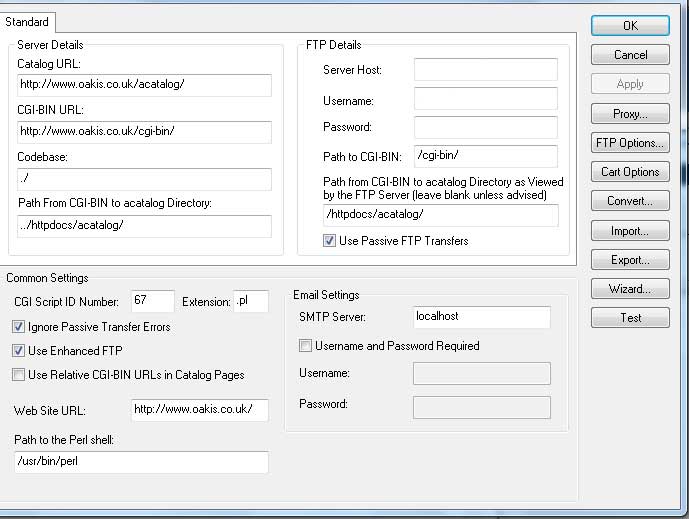
Task: Click the Convert button
Action: tap(629, 201)
